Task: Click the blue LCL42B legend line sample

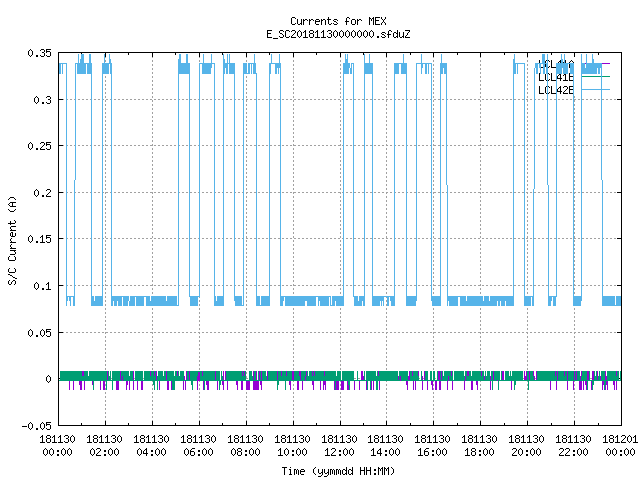Action: (x=596, y=89)
